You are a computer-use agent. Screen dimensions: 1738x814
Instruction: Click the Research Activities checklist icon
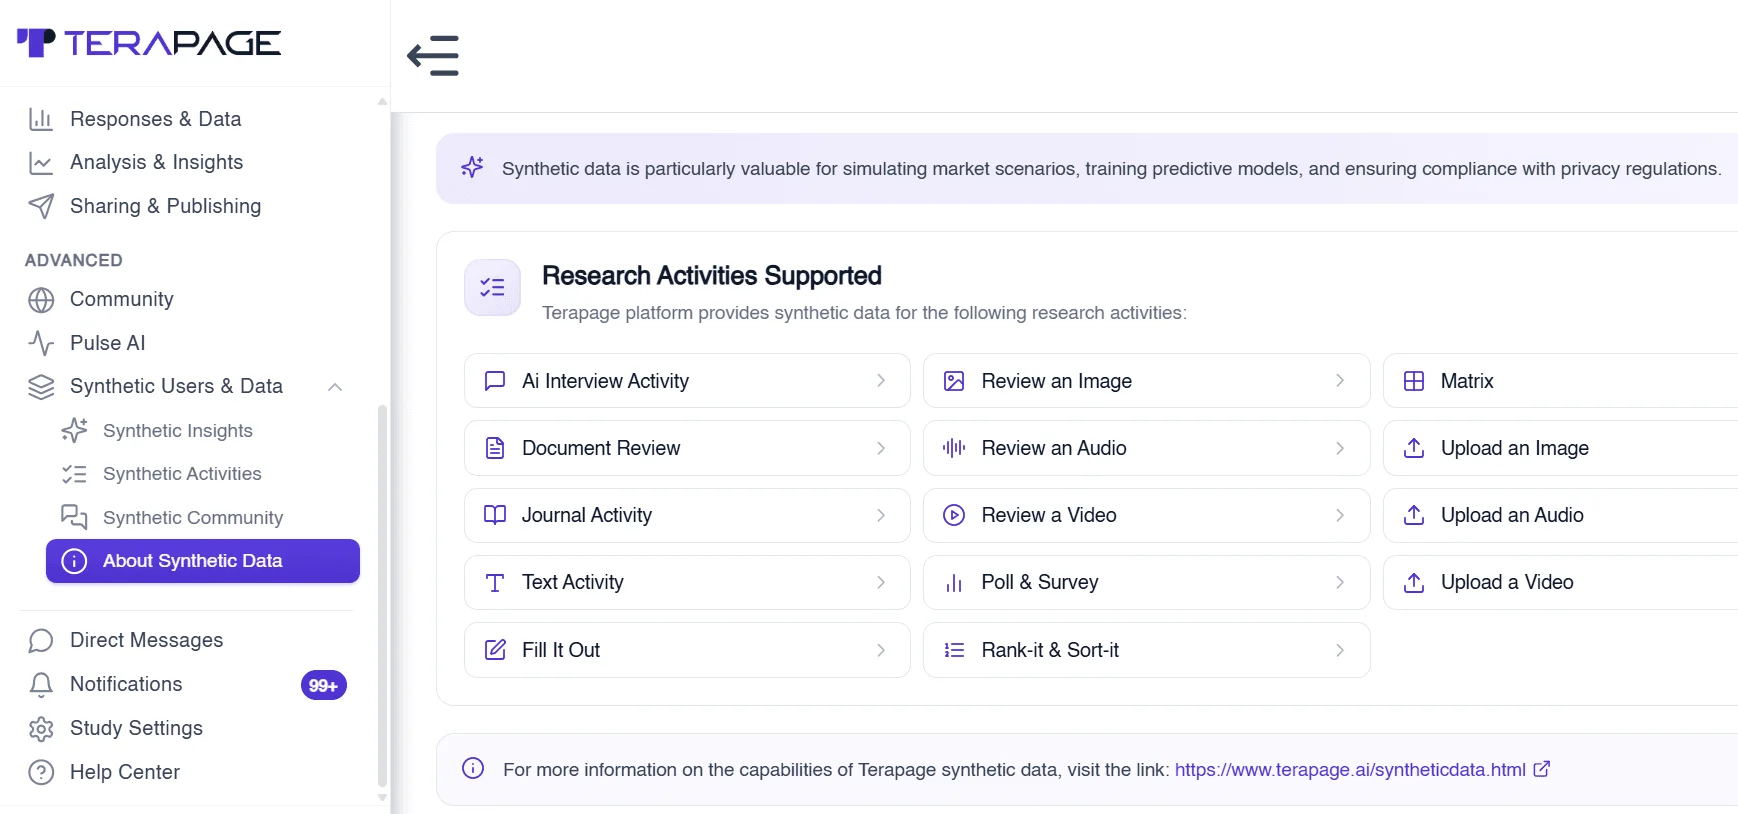(x=492, y=288)
